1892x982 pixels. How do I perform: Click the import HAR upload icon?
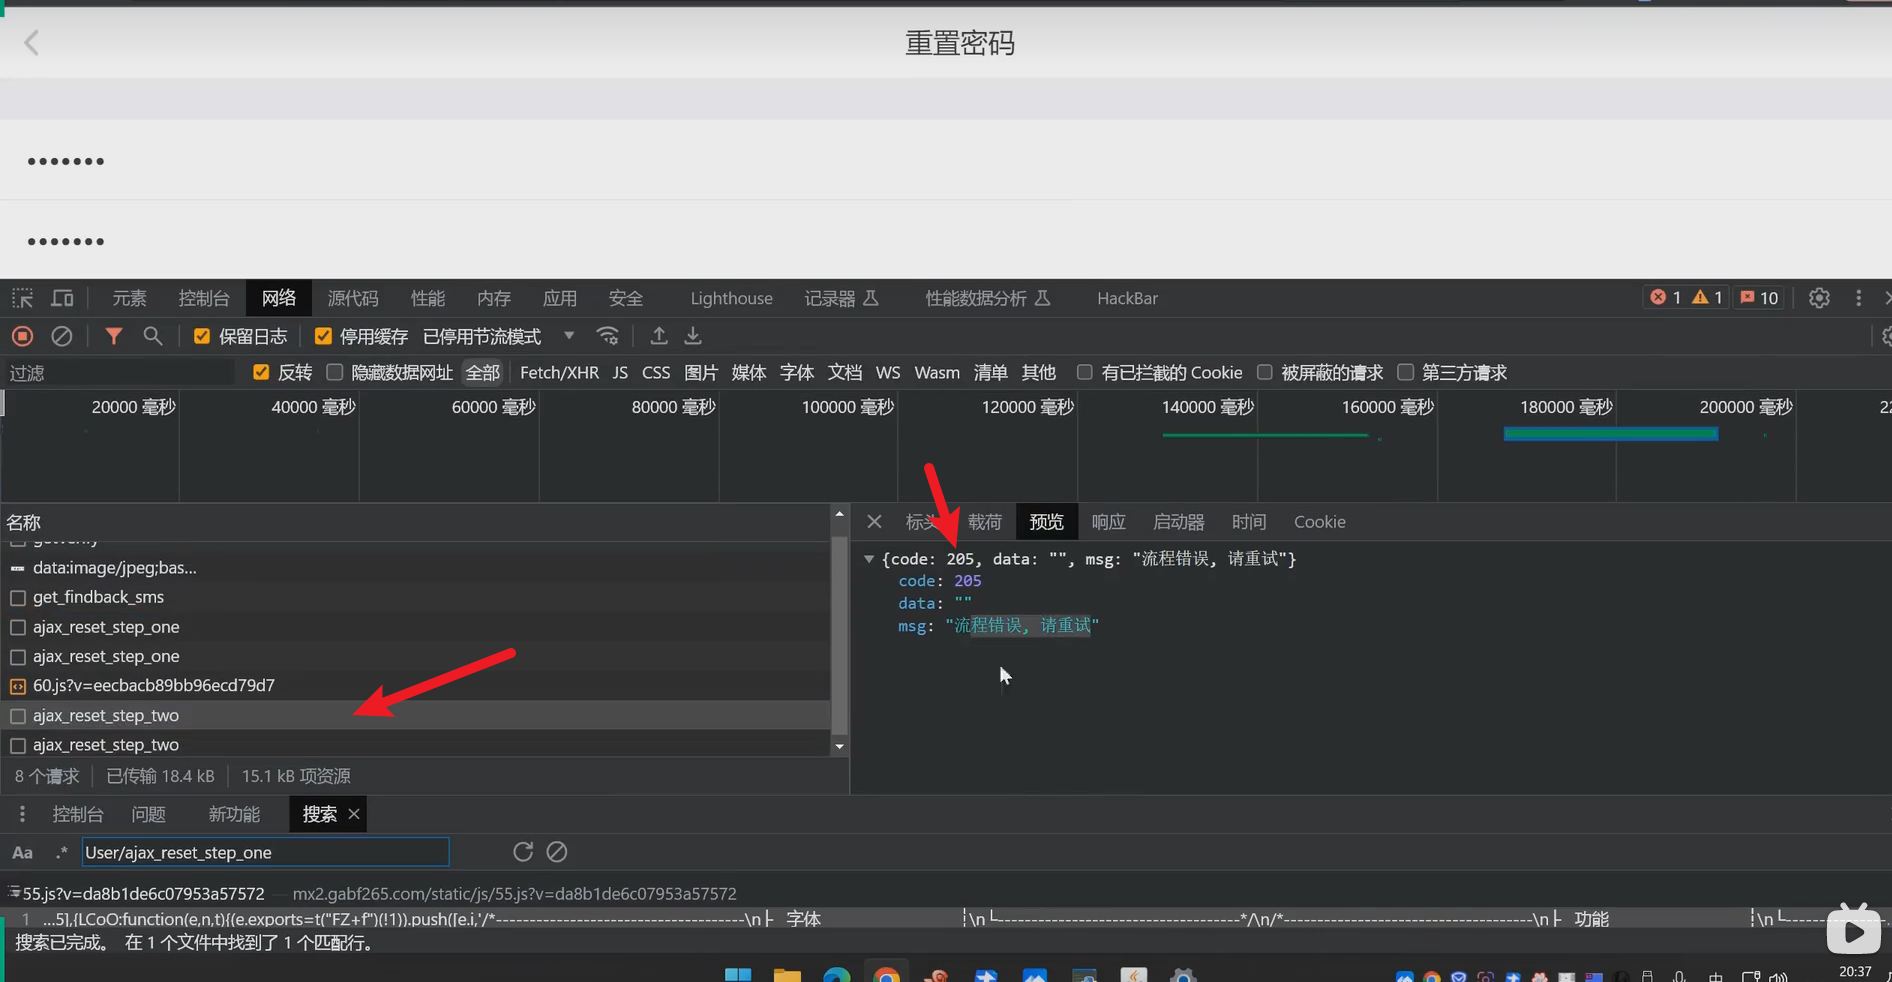point(658,337)
